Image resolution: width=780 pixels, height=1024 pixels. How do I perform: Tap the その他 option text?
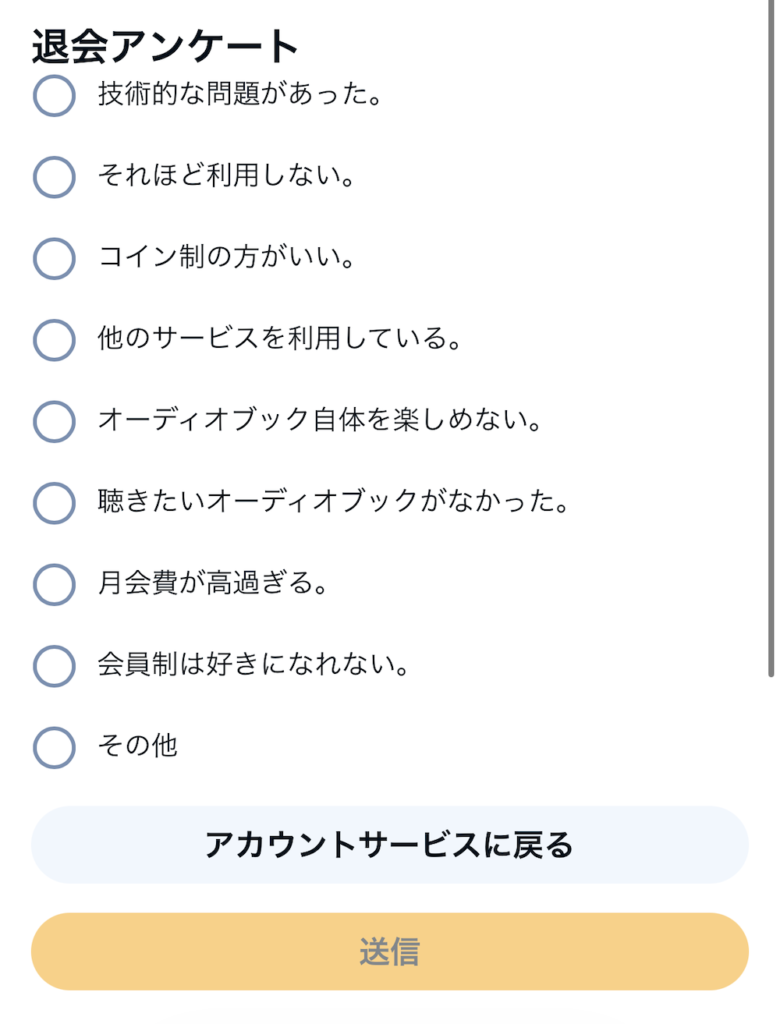[x=137, y=746]
